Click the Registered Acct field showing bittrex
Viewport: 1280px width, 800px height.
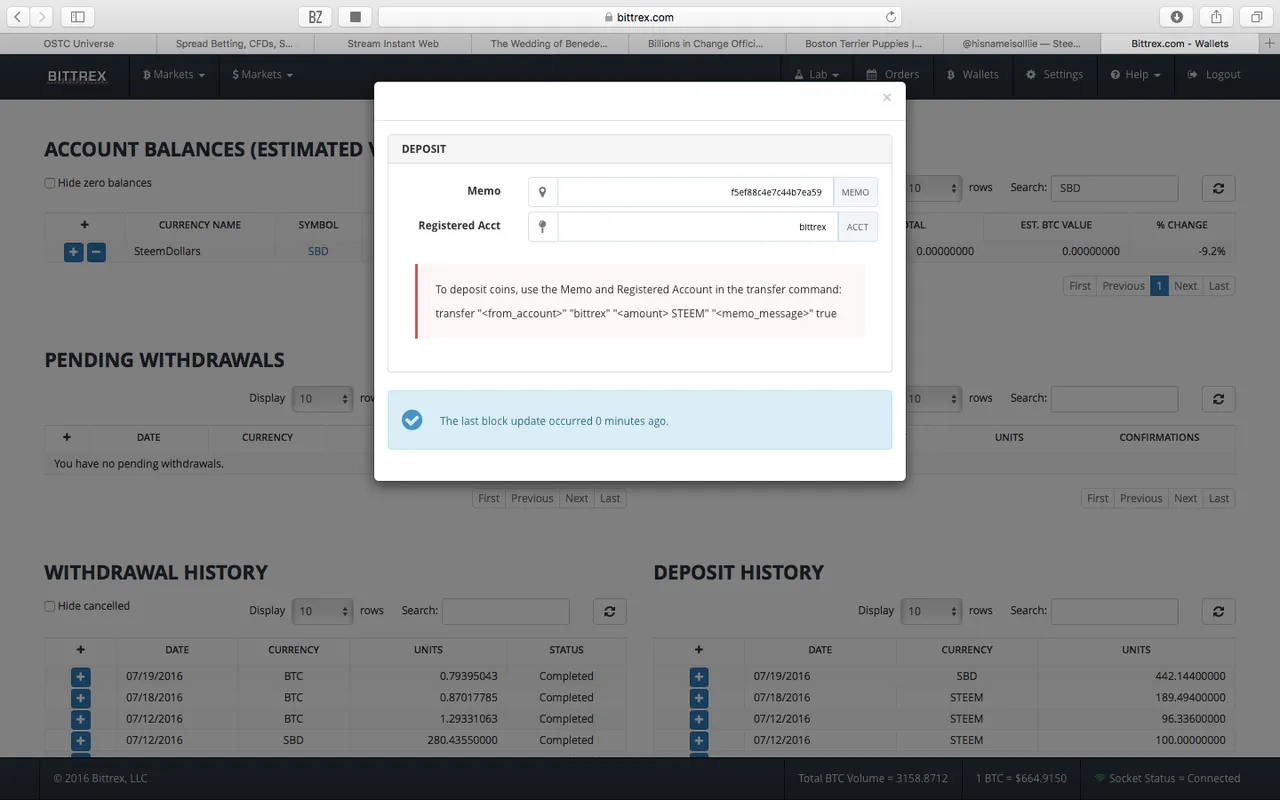pos(697,227)
